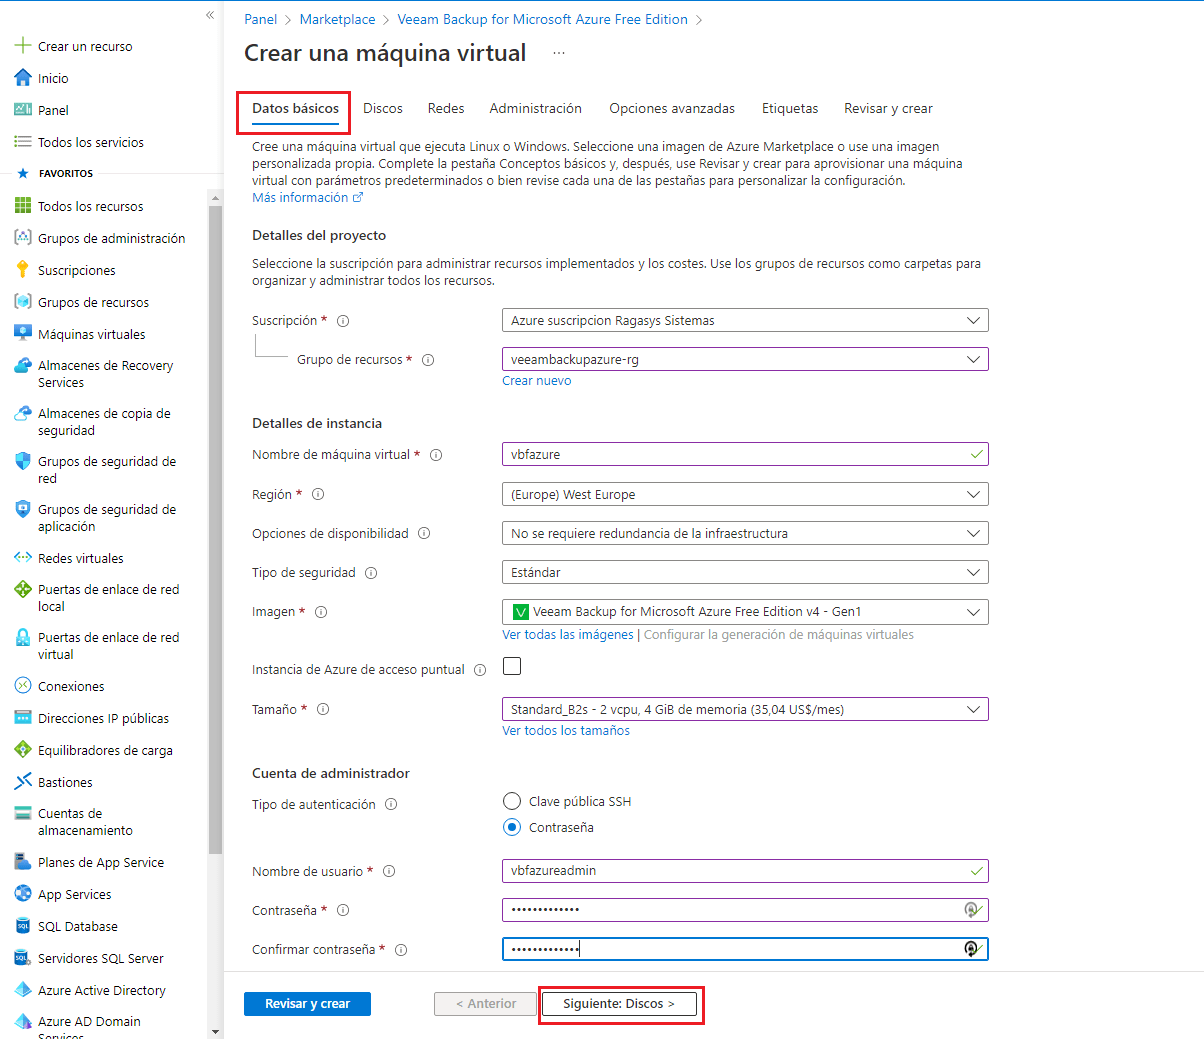The height and width of the screenshot is (1039, 1204).
Task: Click Siguiente: Discos button
Action: [619, 1004]
